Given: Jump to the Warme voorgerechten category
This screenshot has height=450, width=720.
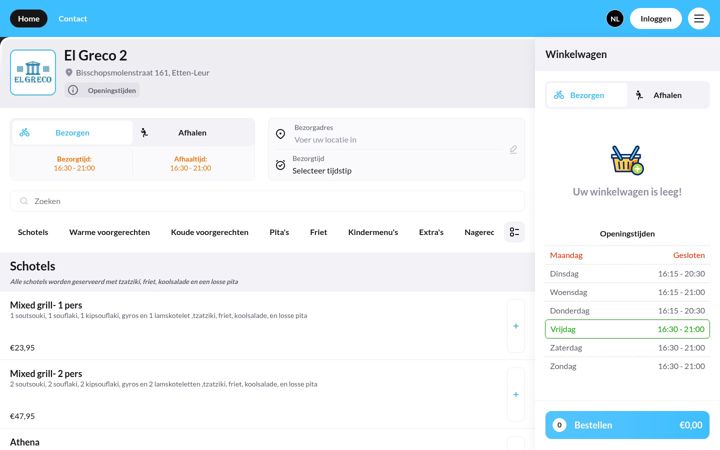Looking at the screenshot, I should pos(110,232).
